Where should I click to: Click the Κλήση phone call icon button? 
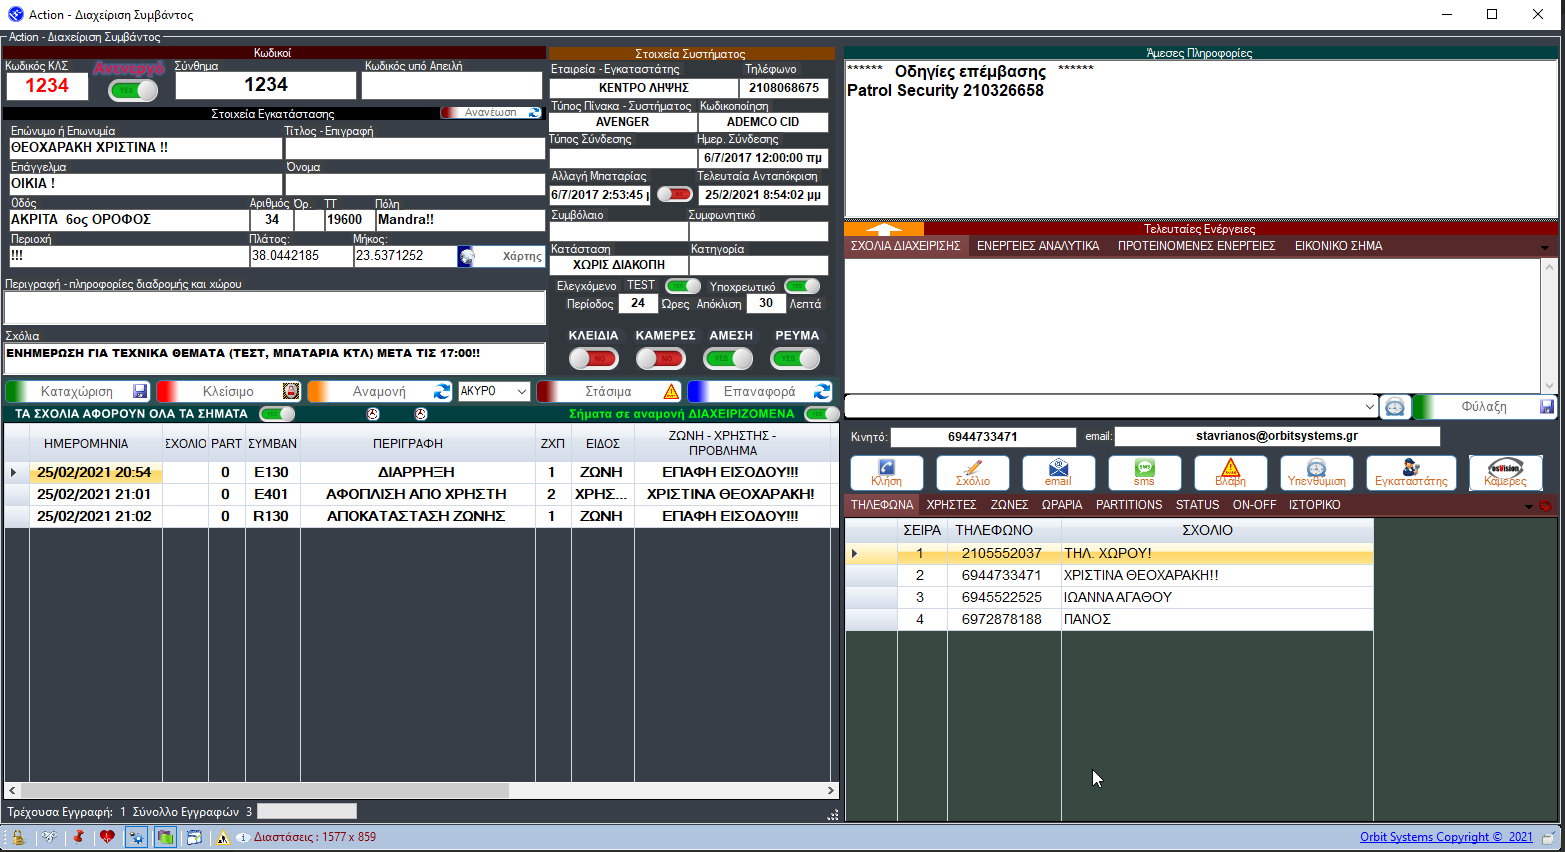click(x=886, y=472)
